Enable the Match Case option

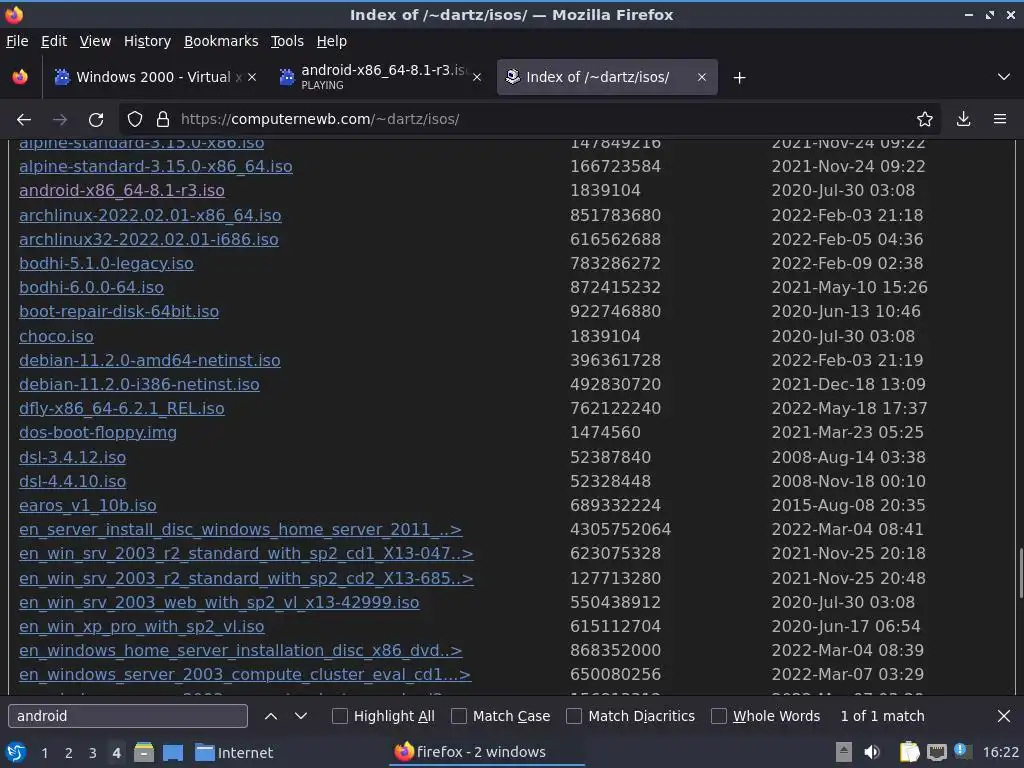coord(459,716)
